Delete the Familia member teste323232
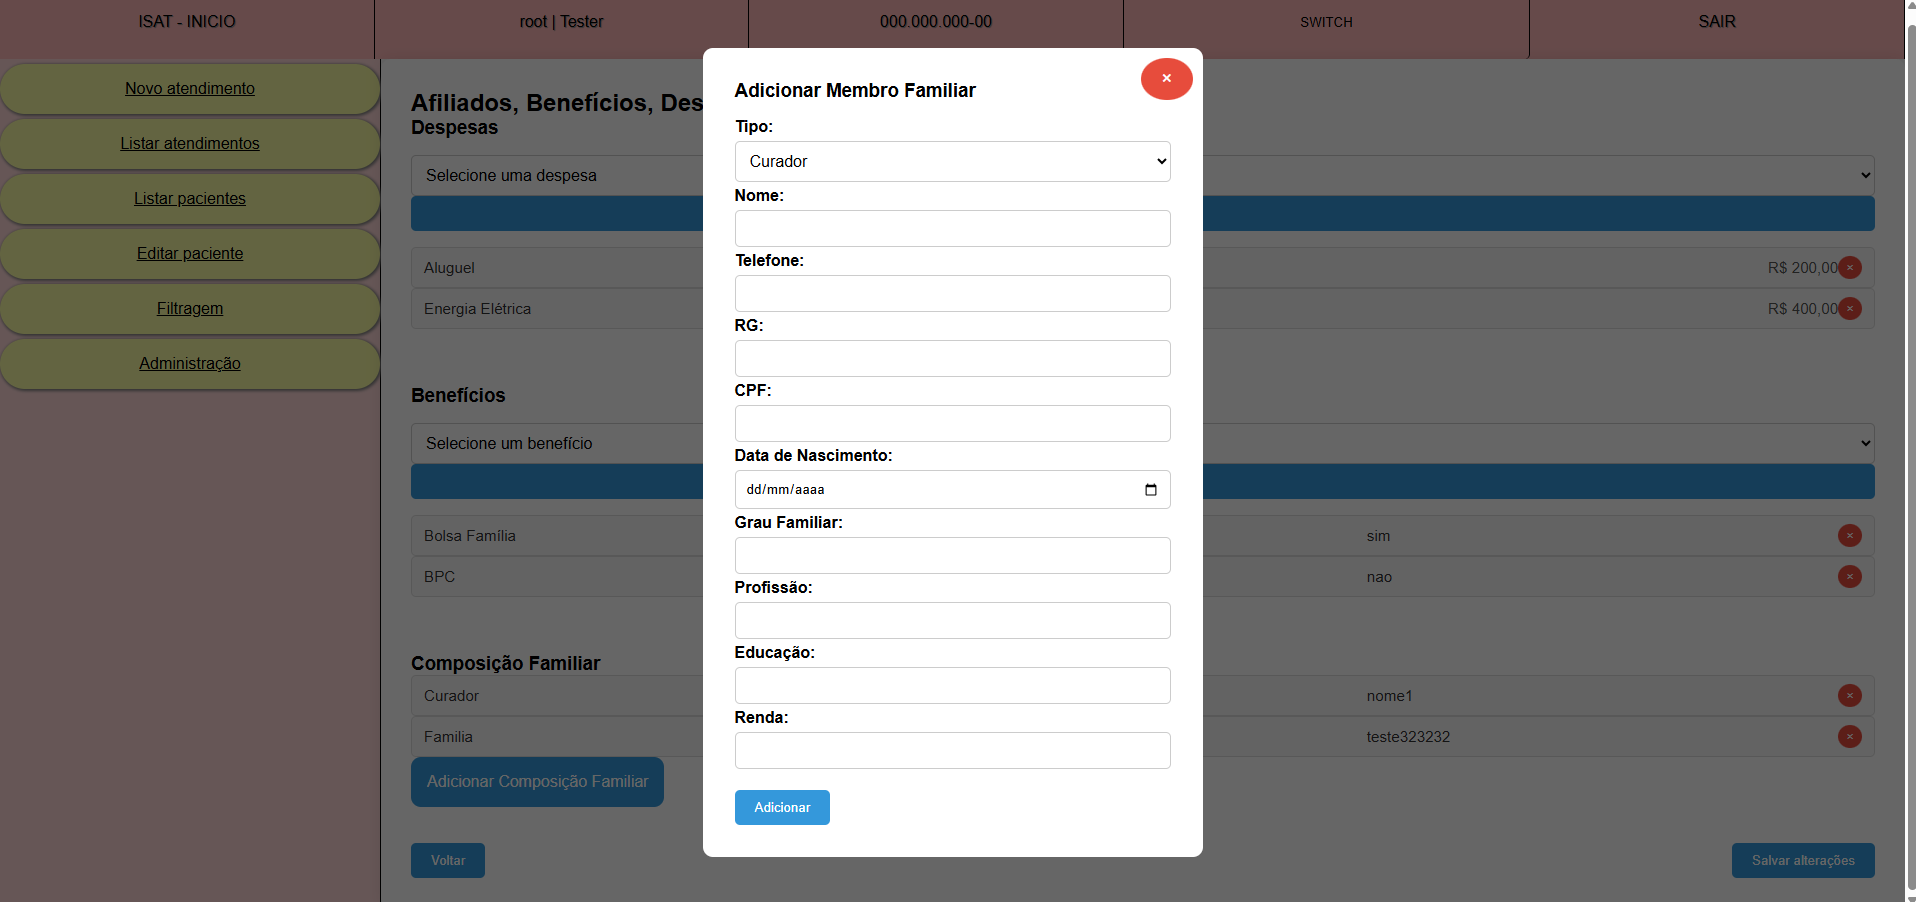The image size is (1916, 902). [x=1849, y=737]
